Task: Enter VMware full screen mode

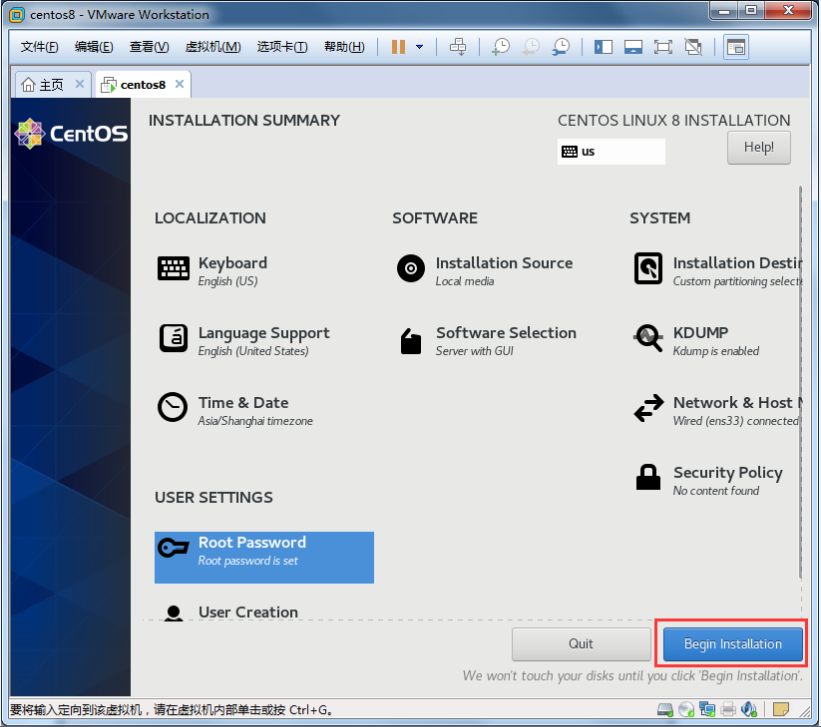Action: tap(662, 47)
